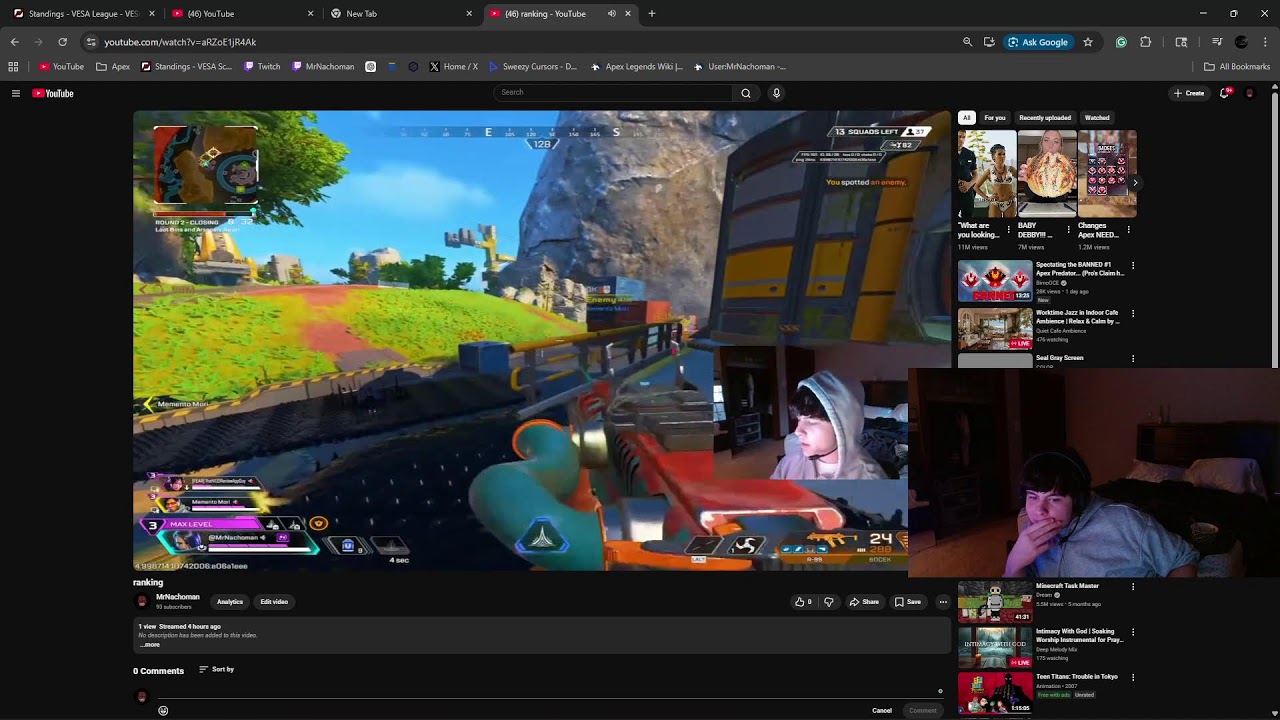1280x720 pixels.
Task: Open emoji picker in comment box
Action: (163, 711)
